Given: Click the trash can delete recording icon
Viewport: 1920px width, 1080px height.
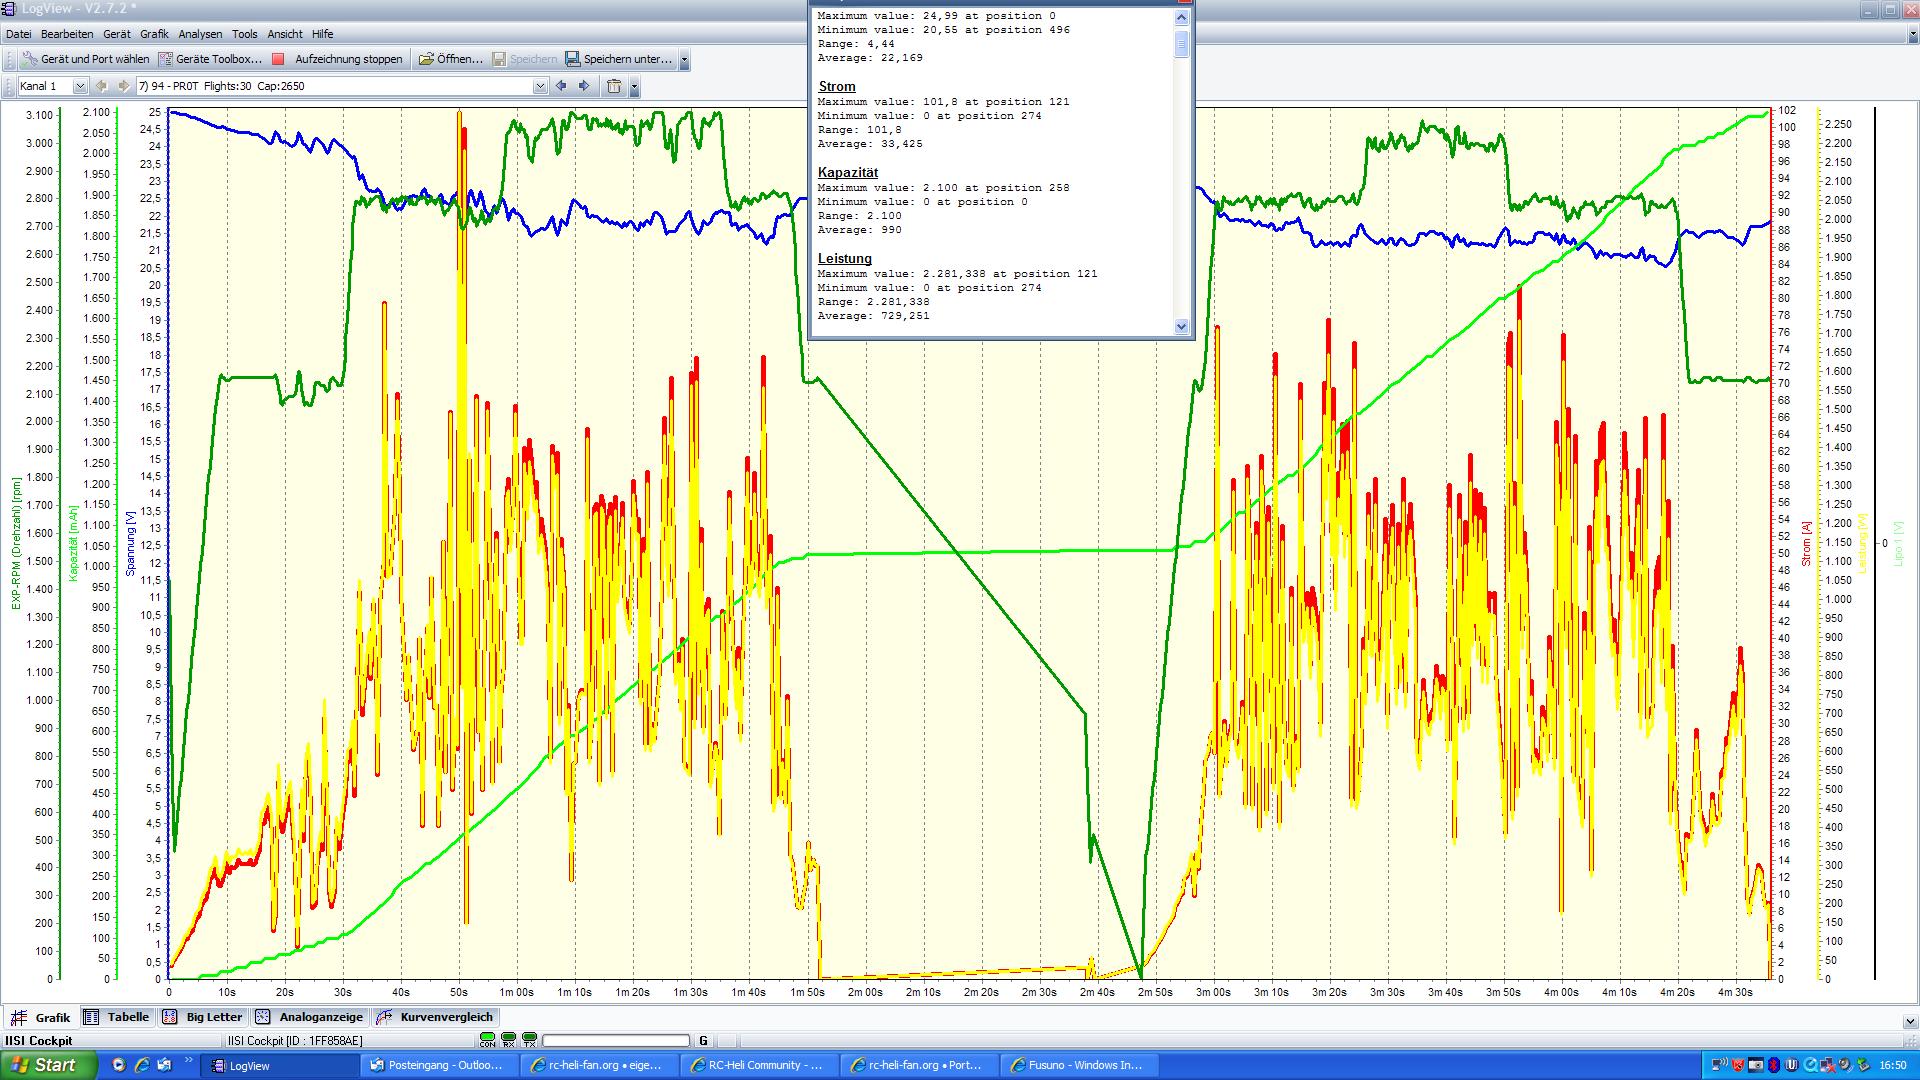Looking at the screenshot, I should coord(614,86).
